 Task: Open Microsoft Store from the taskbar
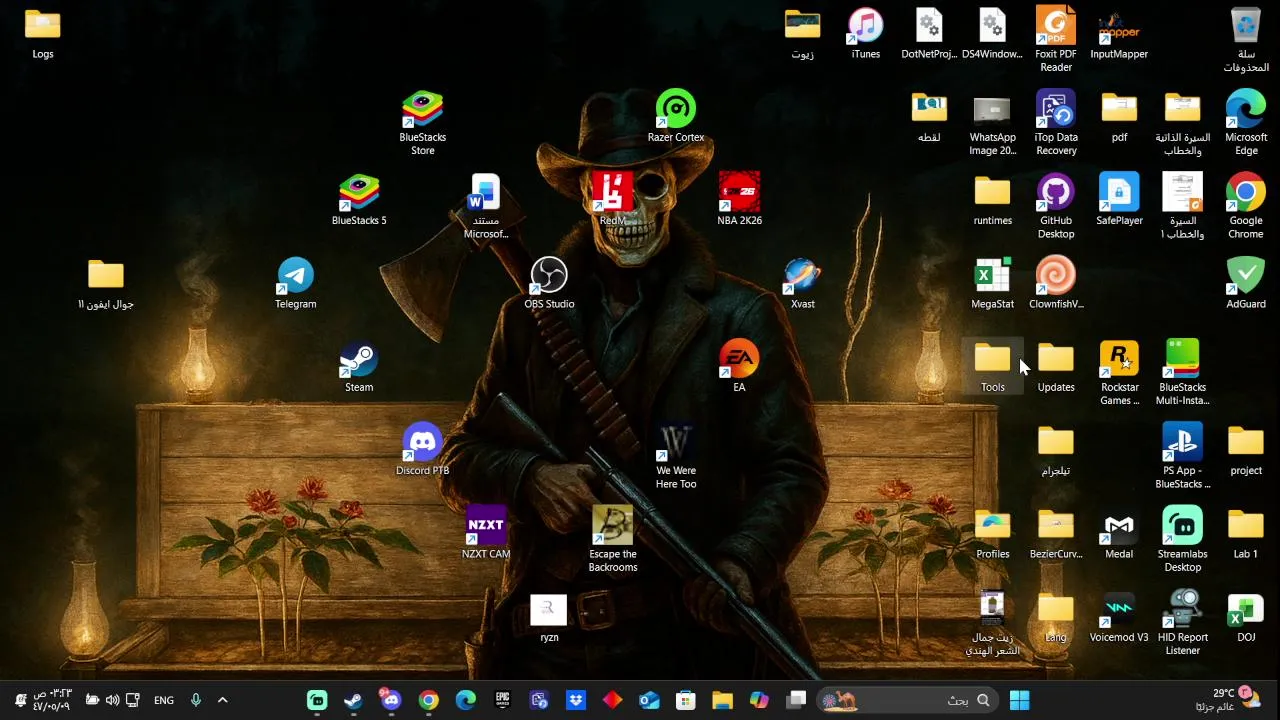(685, 700)
